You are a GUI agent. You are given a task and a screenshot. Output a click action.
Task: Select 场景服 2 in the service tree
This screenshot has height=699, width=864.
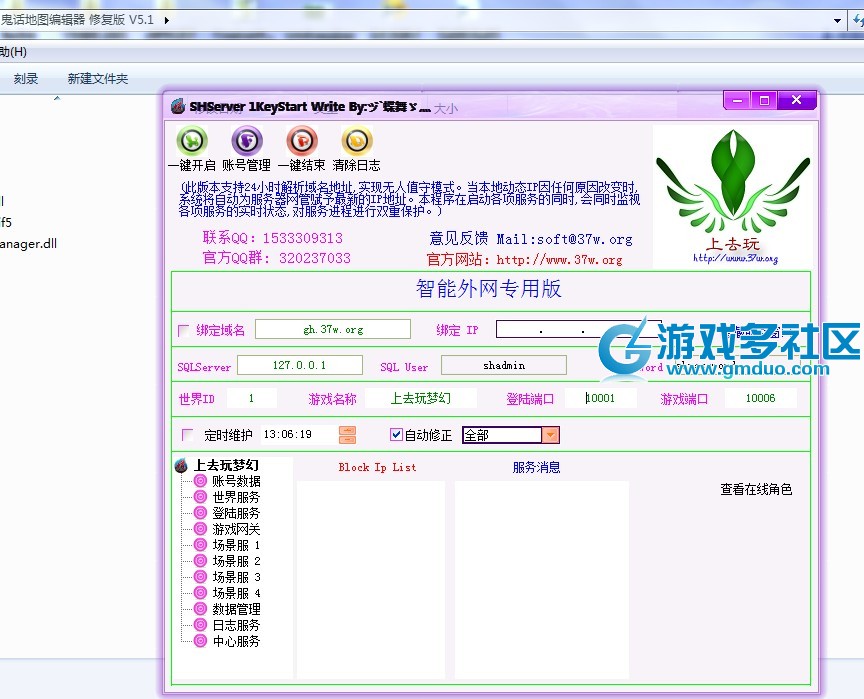[x=236, y=561]
